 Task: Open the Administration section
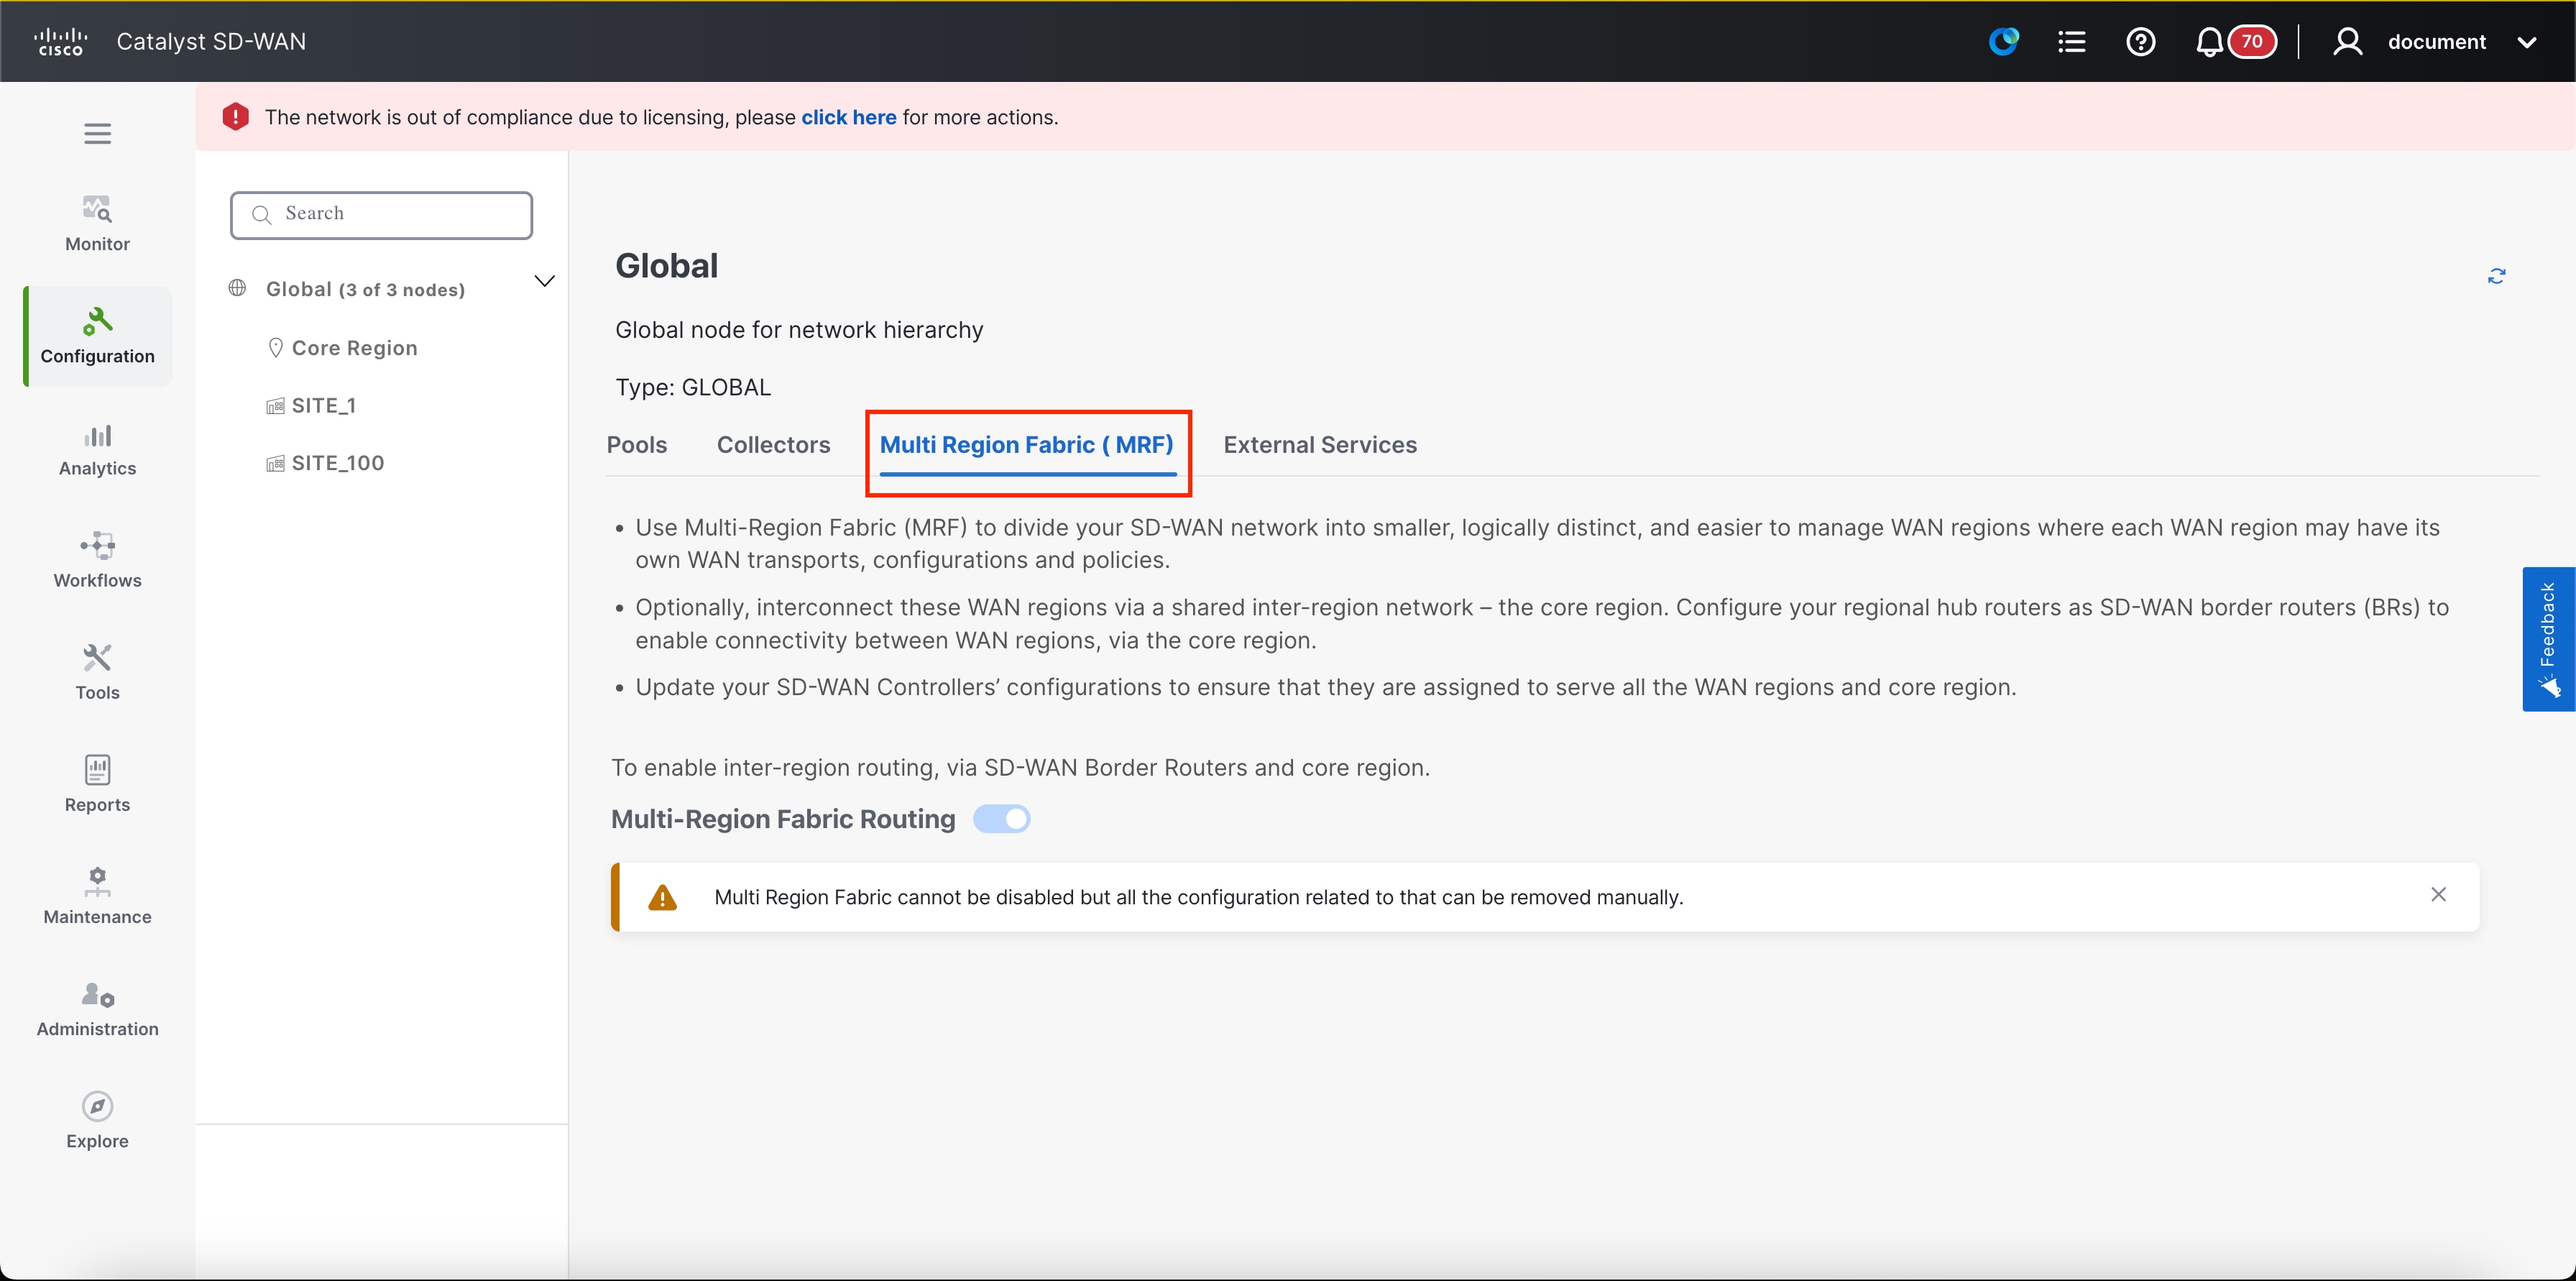point(97,1009)
